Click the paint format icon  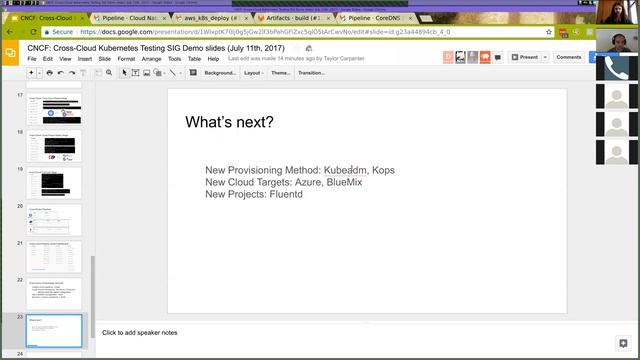pos(83,73)
